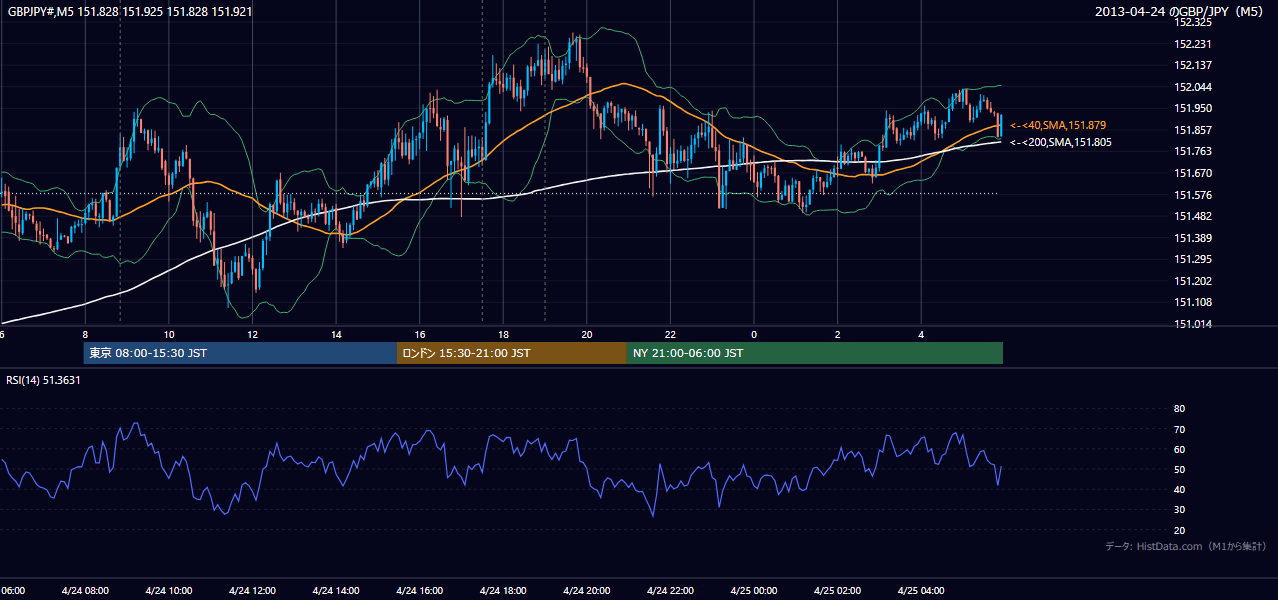
Task: Select the ロンドン 15:30-21:00 JST session bar
Action: (x=512, y=353)
